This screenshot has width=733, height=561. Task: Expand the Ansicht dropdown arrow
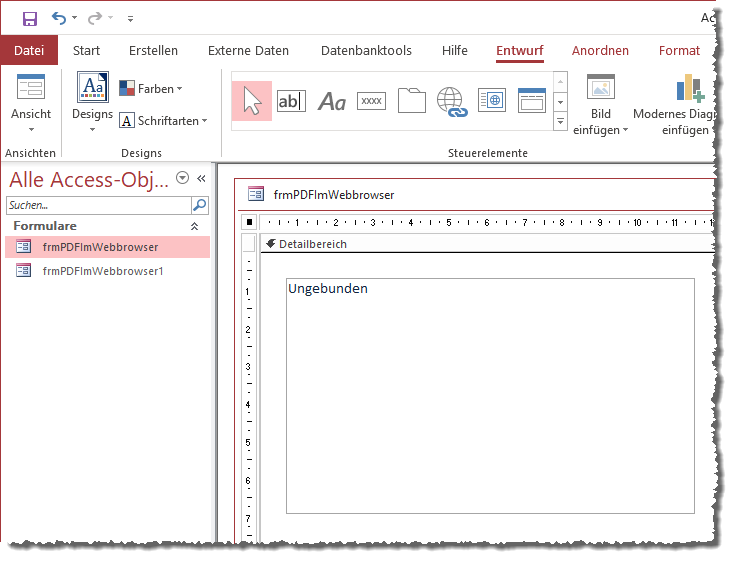click(x=31, y=129)
